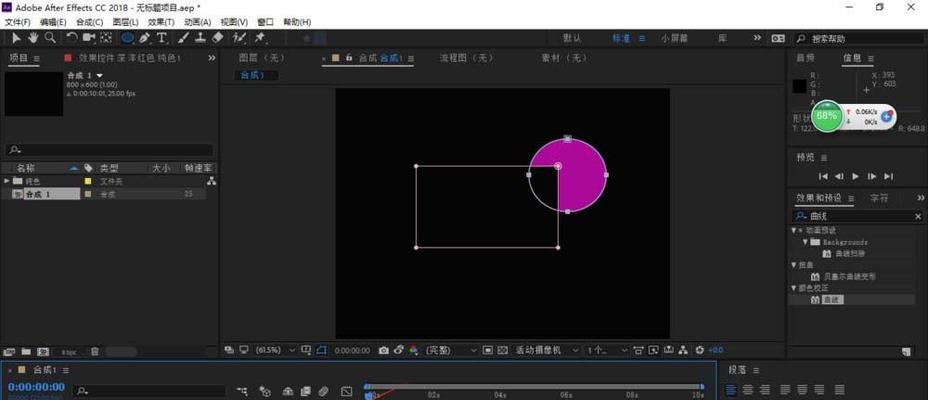Click the 曲线 effect in effects list

(x=832, y=299)
